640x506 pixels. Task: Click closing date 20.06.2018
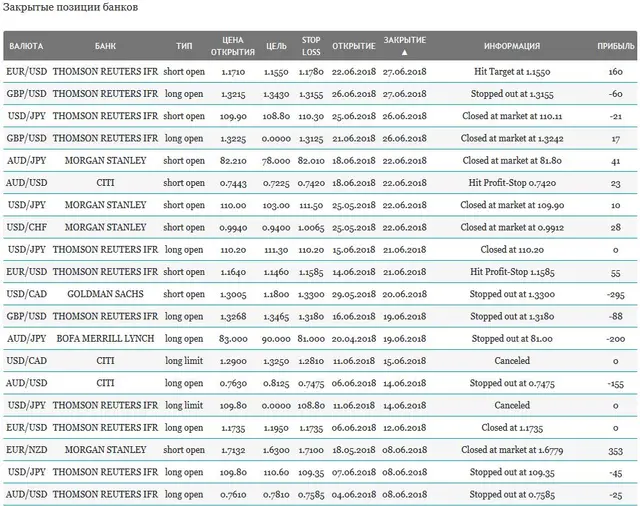[x=404, y=294]
